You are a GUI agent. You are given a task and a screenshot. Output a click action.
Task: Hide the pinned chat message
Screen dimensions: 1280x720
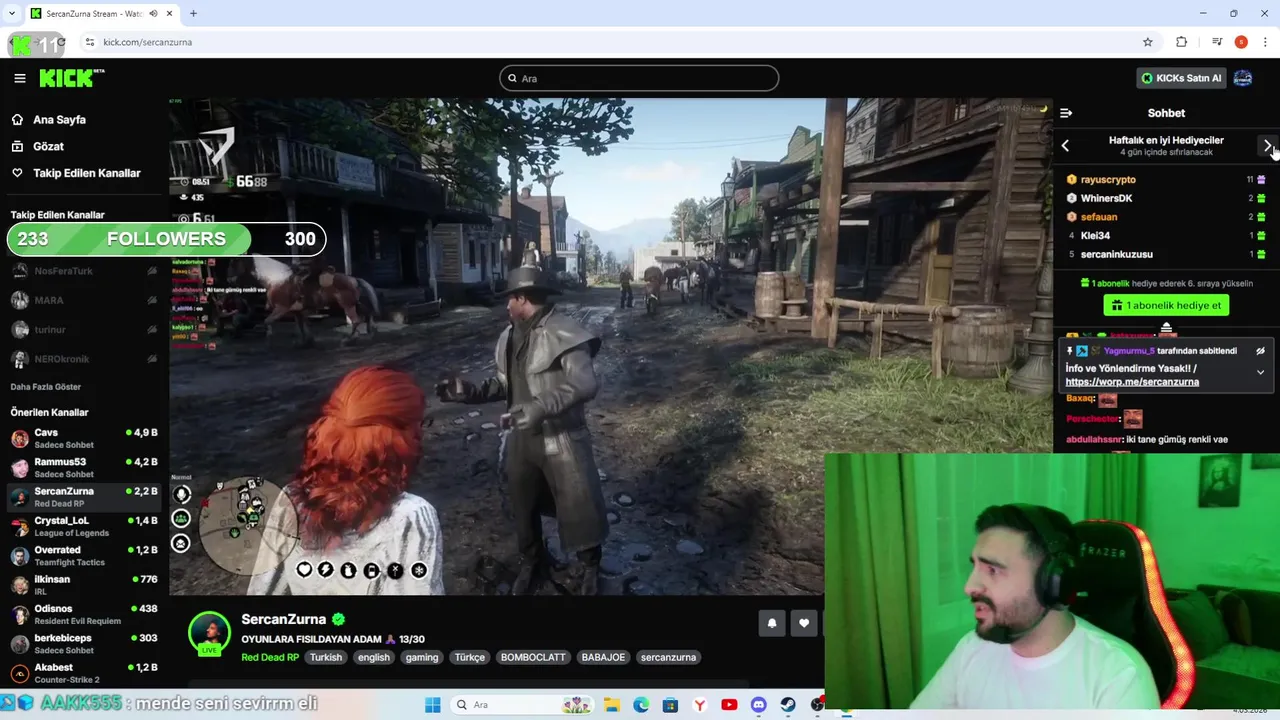point(1260,351)
